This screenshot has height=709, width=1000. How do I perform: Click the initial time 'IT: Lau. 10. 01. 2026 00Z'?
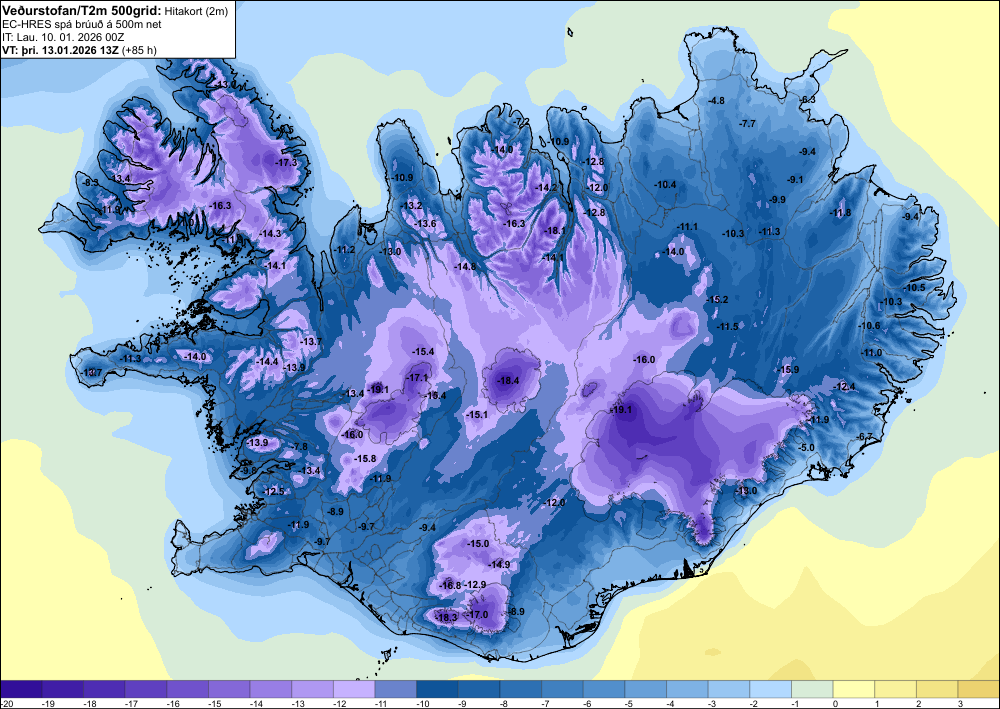coord(63,37)
